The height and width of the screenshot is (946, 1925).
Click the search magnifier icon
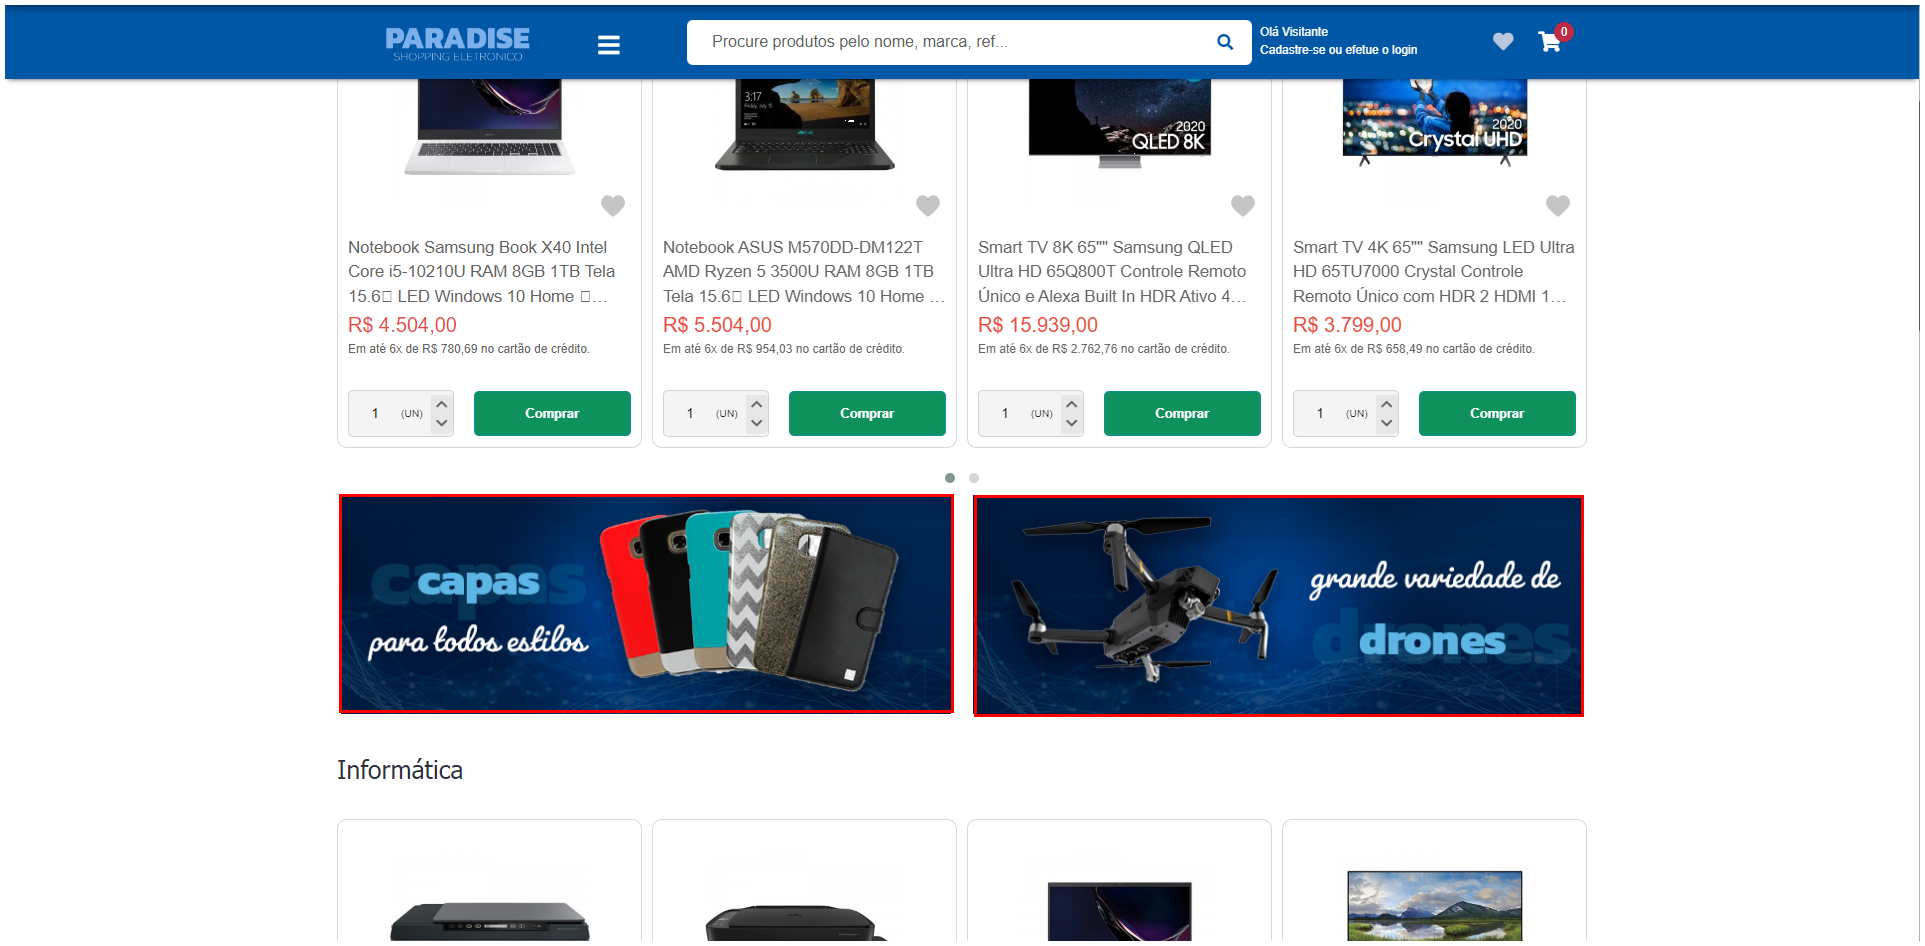tap(1224, 42)
